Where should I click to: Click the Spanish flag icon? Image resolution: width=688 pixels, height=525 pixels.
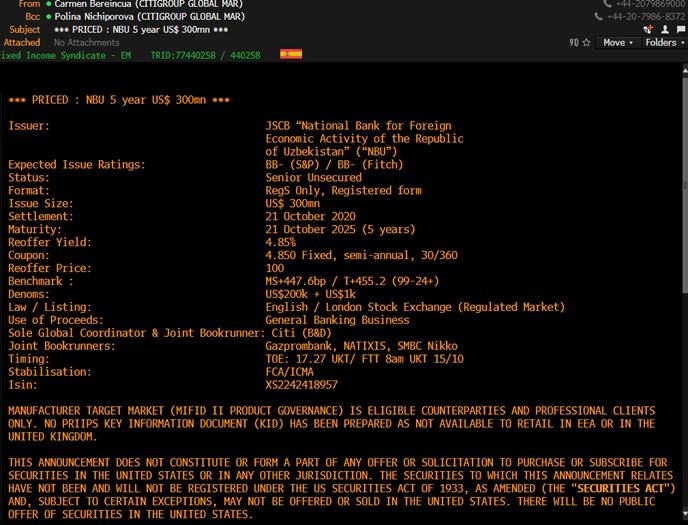tap(291, 55)
